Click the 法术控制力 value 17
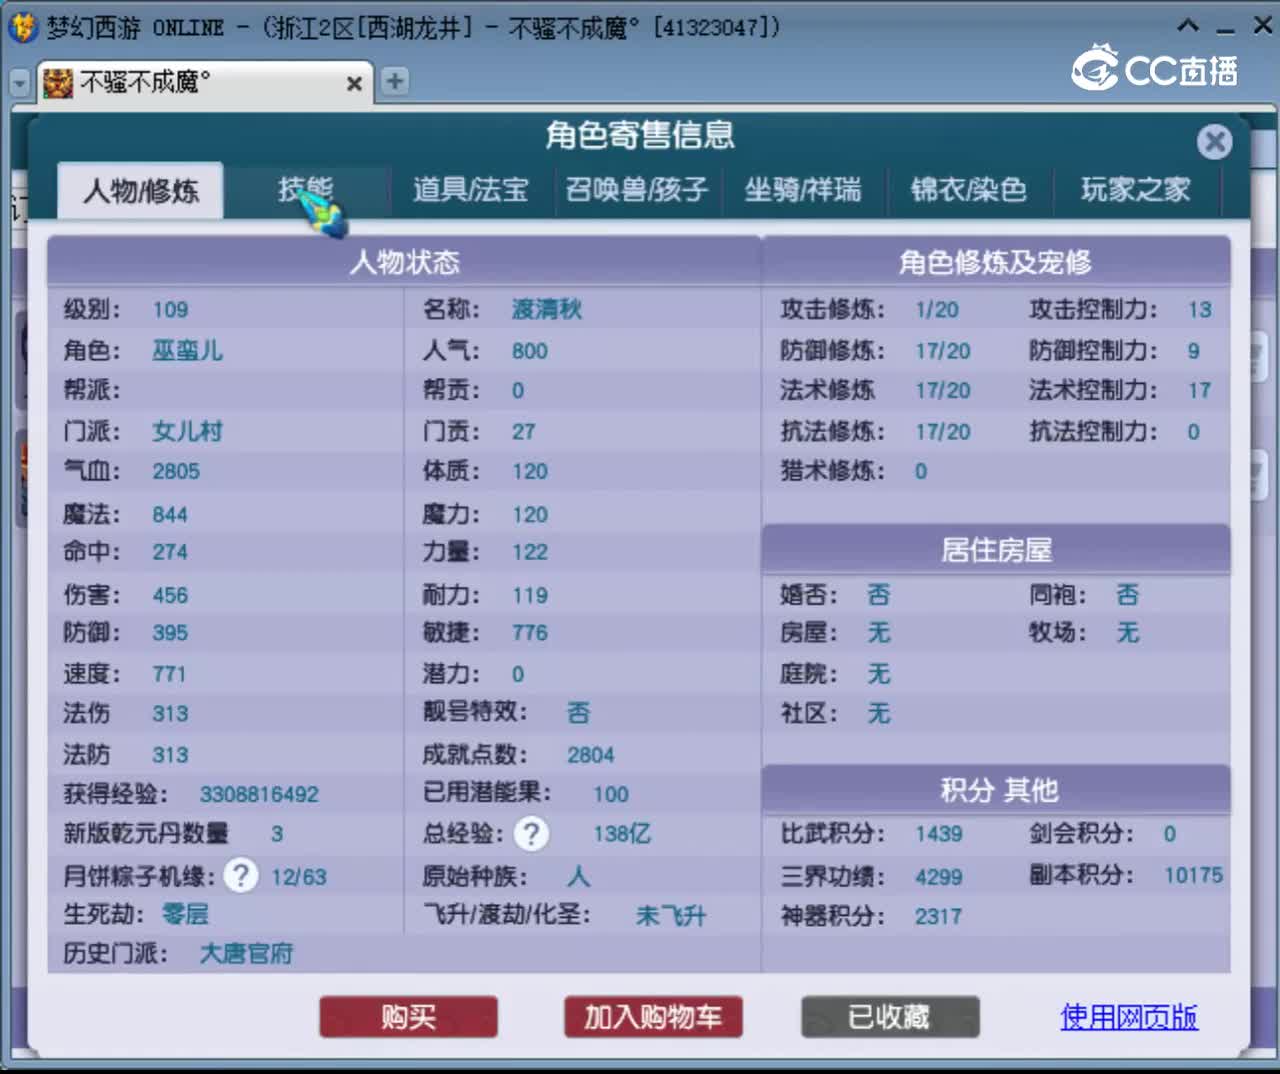Image resolution: width=1280 pixels, height=1074 pixels. (1199, 391)
